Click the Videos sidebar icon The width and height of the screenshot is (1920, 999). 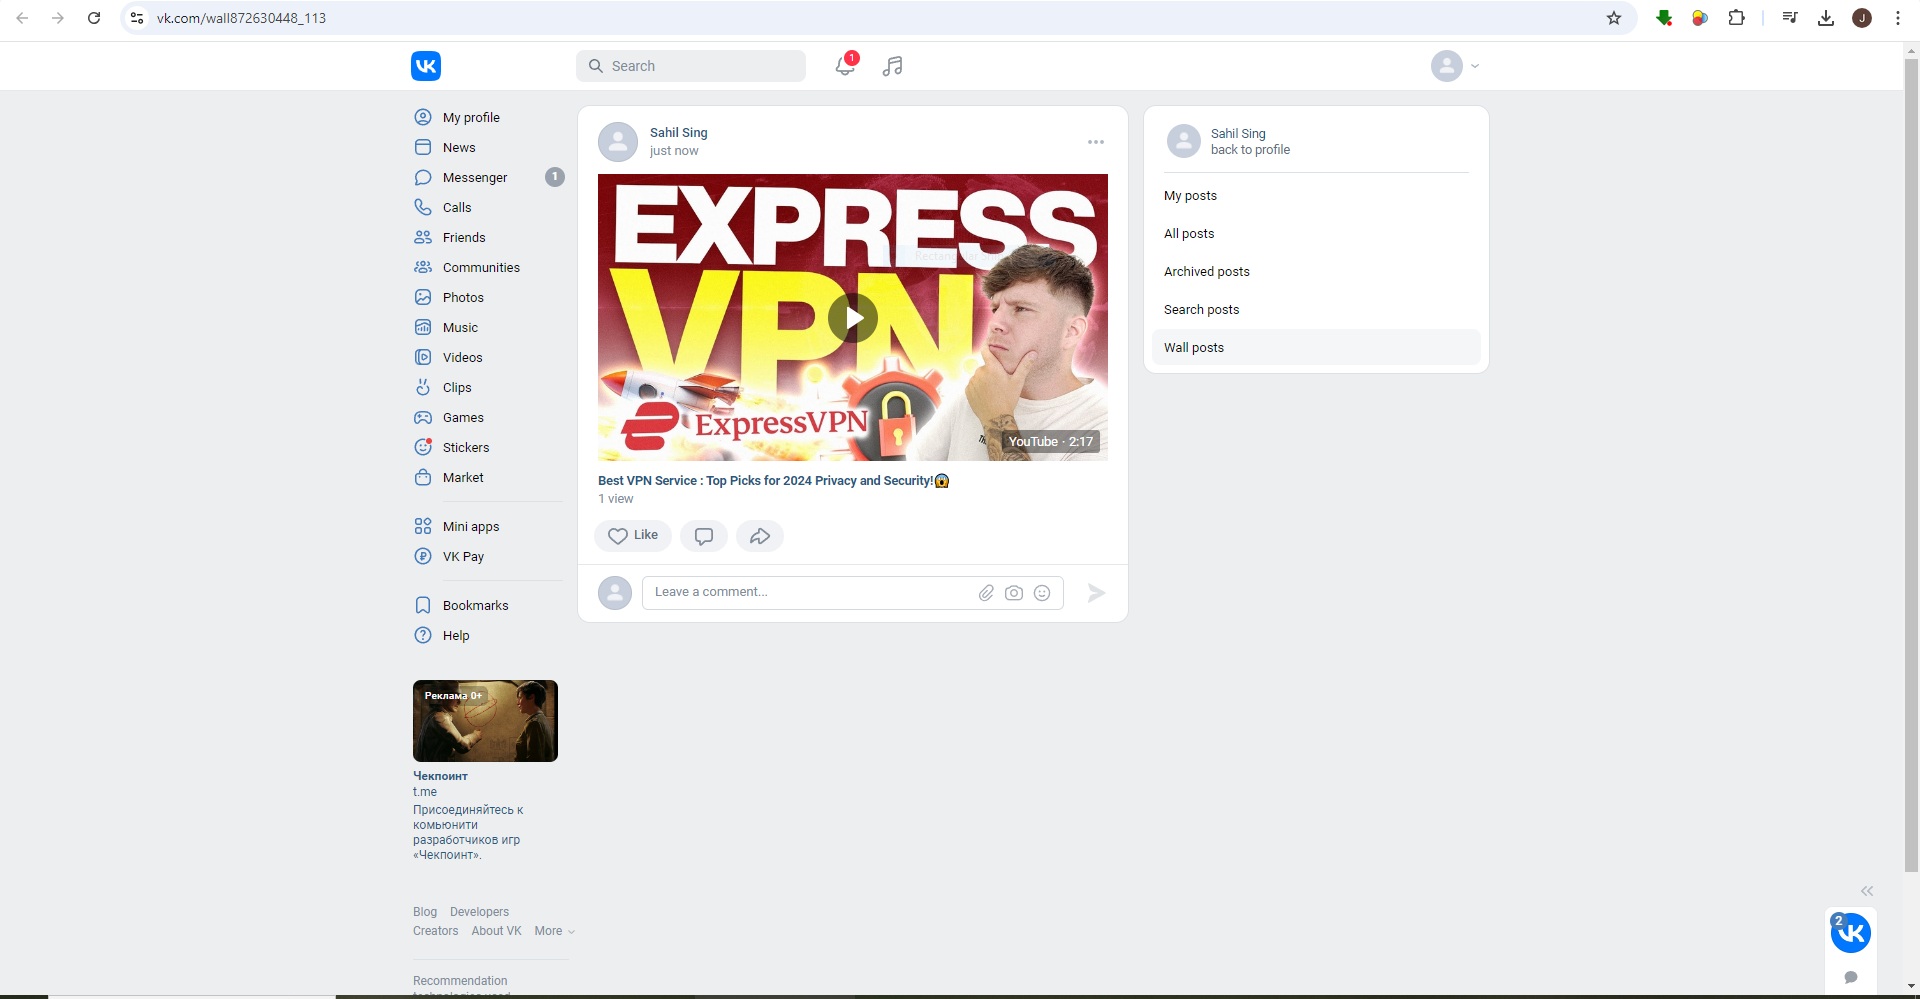(423, 357)
